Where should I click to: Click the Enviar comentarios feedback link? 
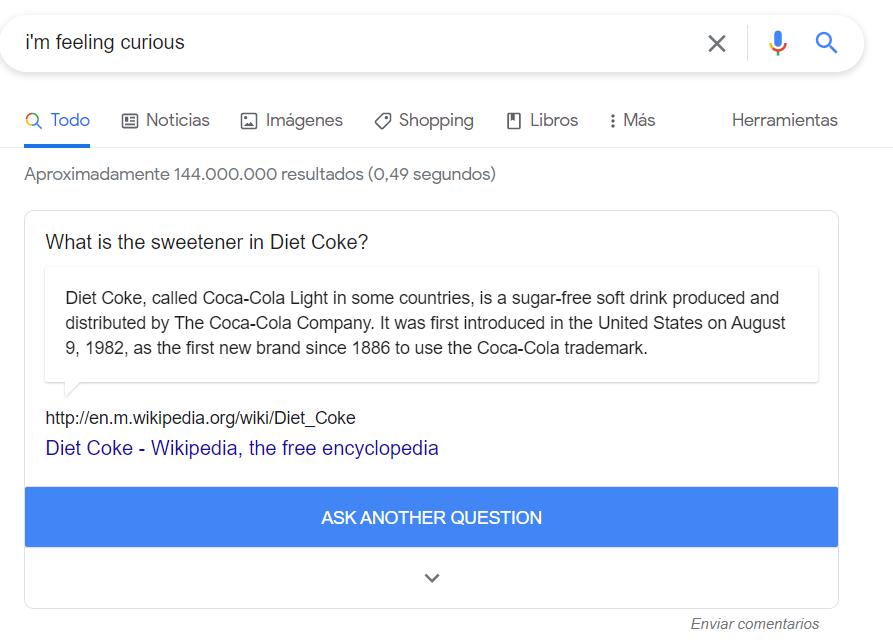(755, 624)
